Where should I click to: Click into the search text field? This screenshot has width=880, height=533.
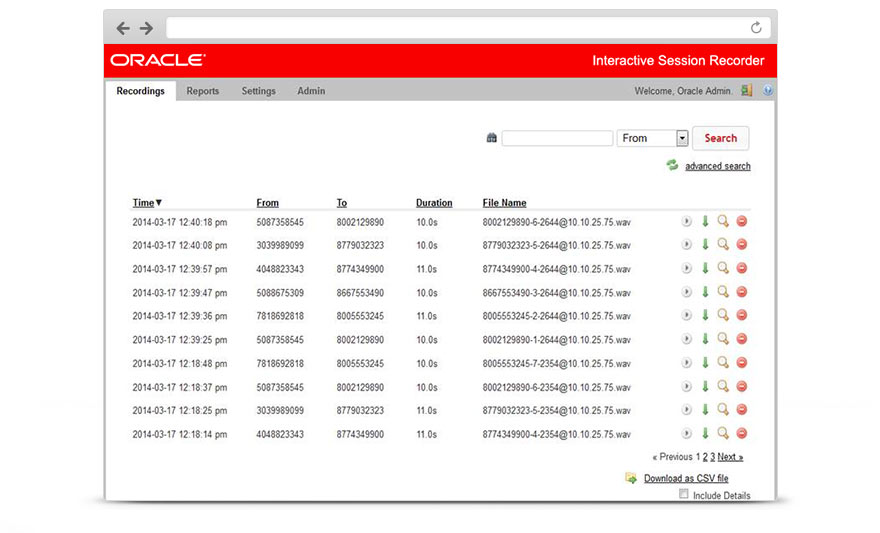click(x=557, y=138)
